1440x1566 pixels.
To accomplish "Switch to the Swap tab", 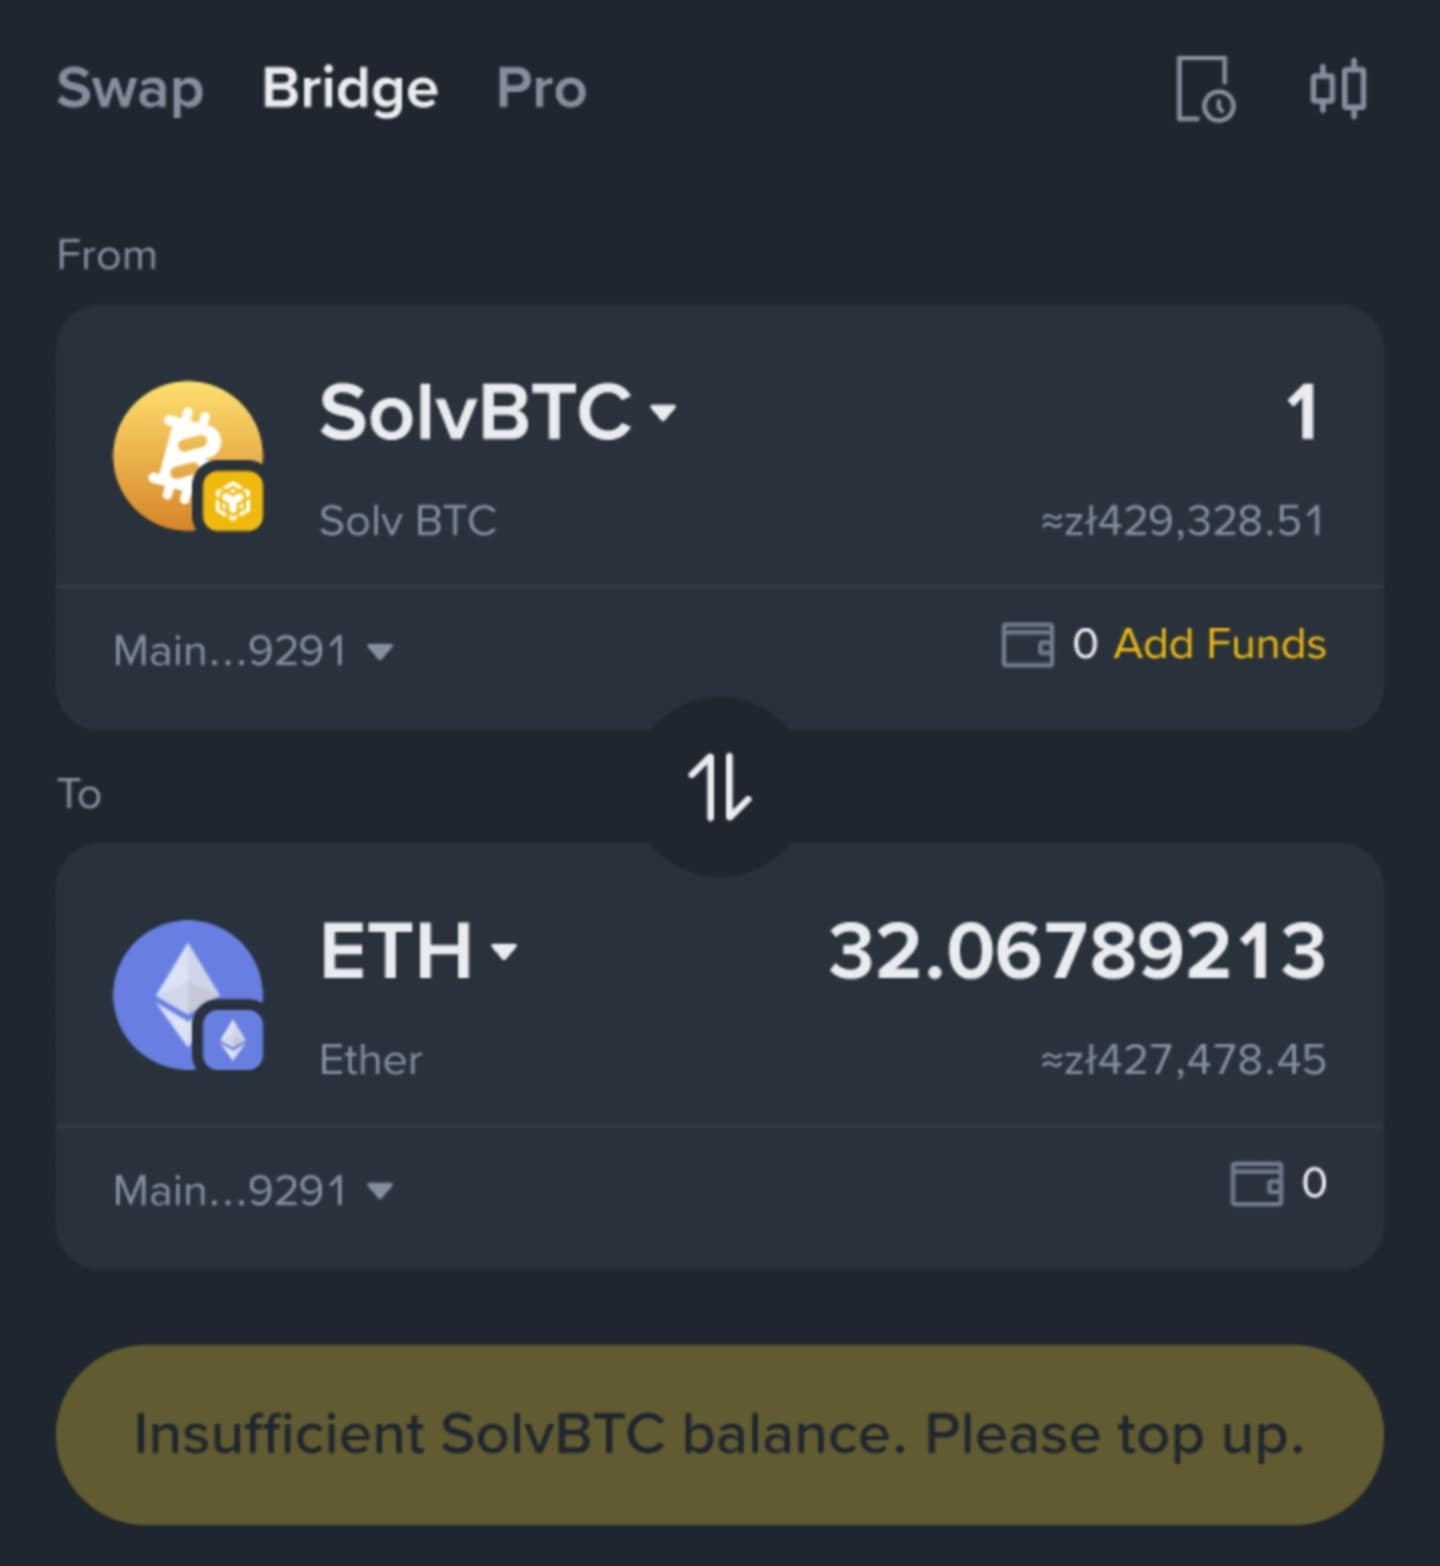I will point(130,90).
